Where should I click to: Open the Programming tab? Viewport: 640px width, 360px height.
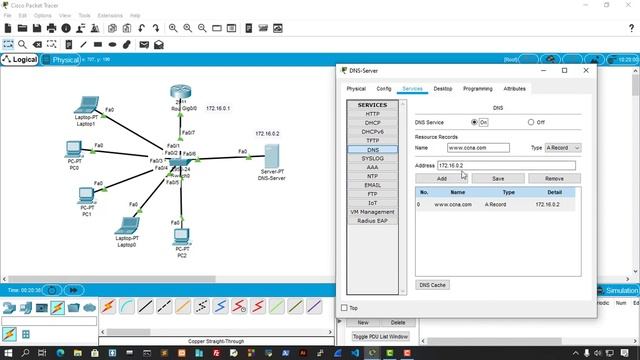coord(478,89)
